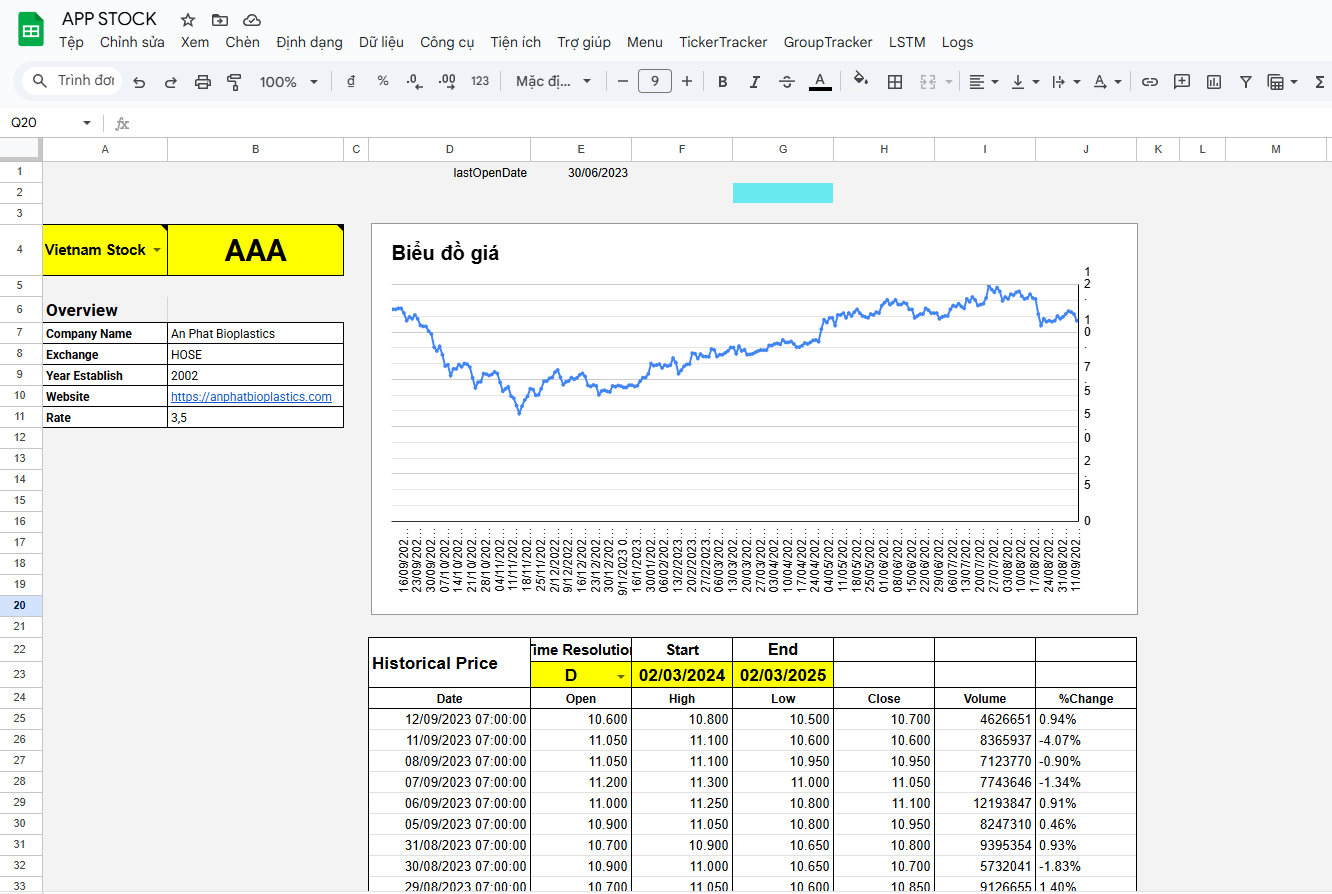1332x894 pixels.
Task: Open horizontal align dropdown
Action: [984, 82]
